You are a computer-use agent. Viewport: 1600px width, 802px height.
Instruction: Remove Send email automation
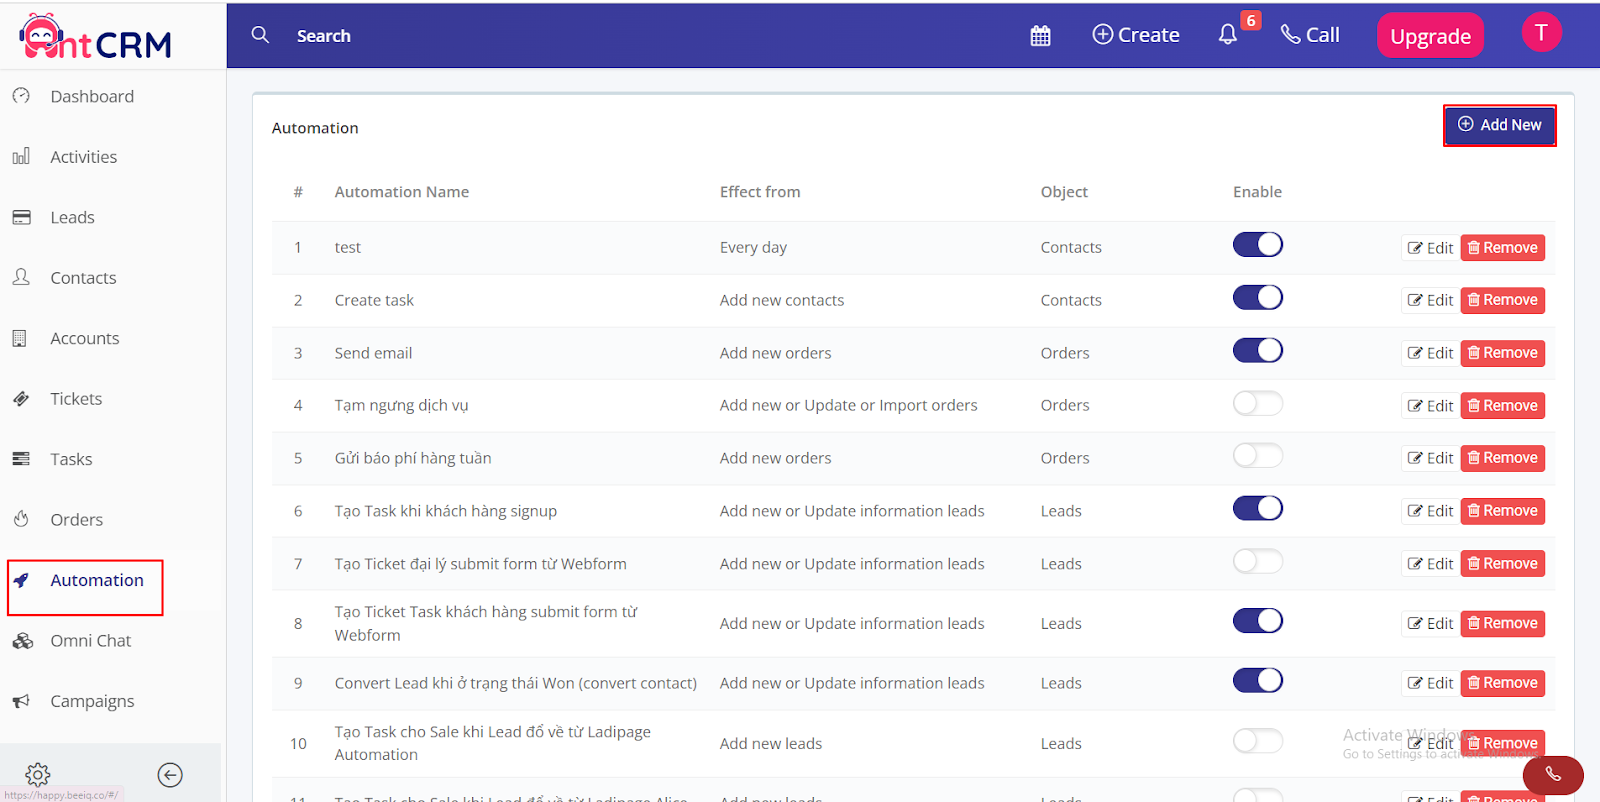[x=1502, y=353]
